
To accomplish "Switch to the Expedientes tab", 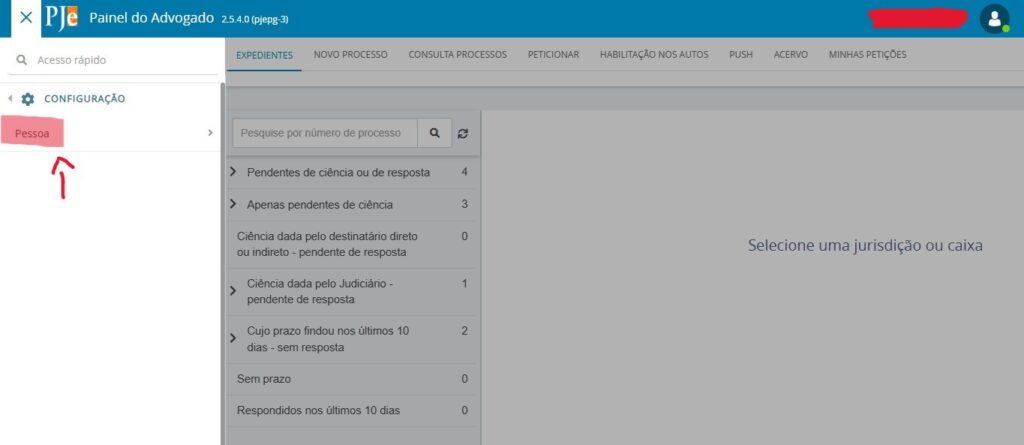I will point(264,55).
